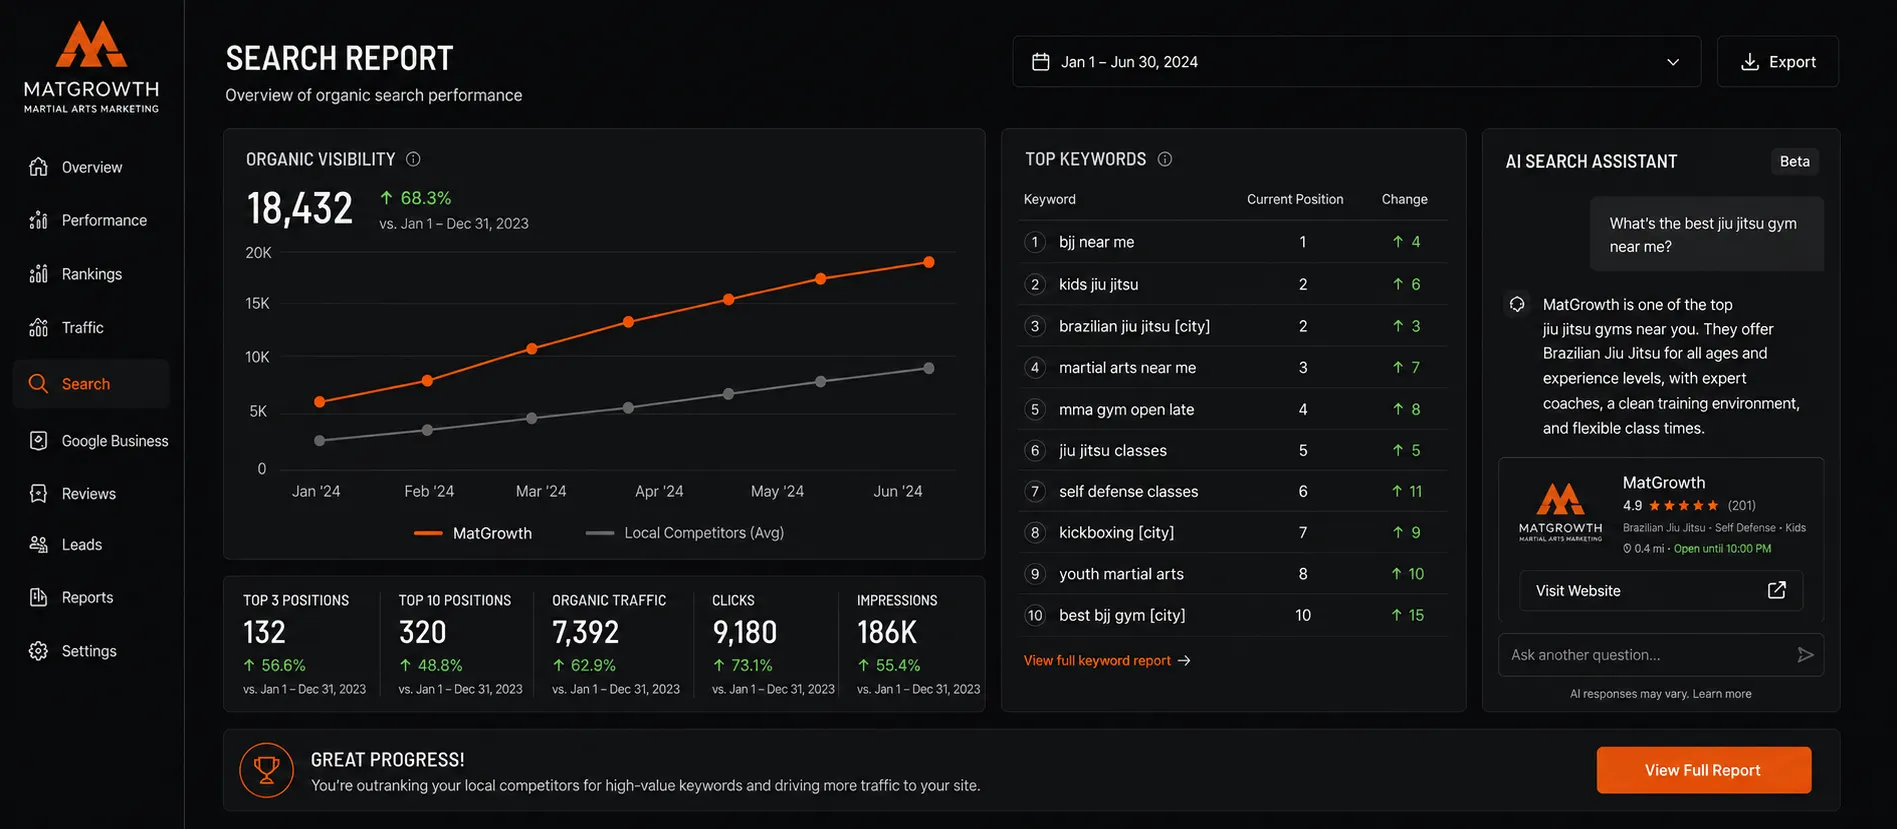
Task: Click the Learn more link
Action: tap(1722, 694)
